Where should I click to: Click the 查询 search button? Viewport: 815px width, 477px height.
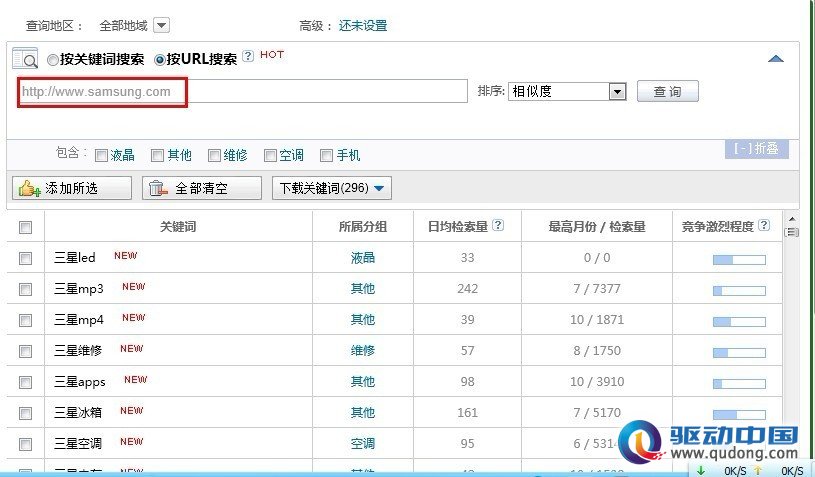[667, 91]
